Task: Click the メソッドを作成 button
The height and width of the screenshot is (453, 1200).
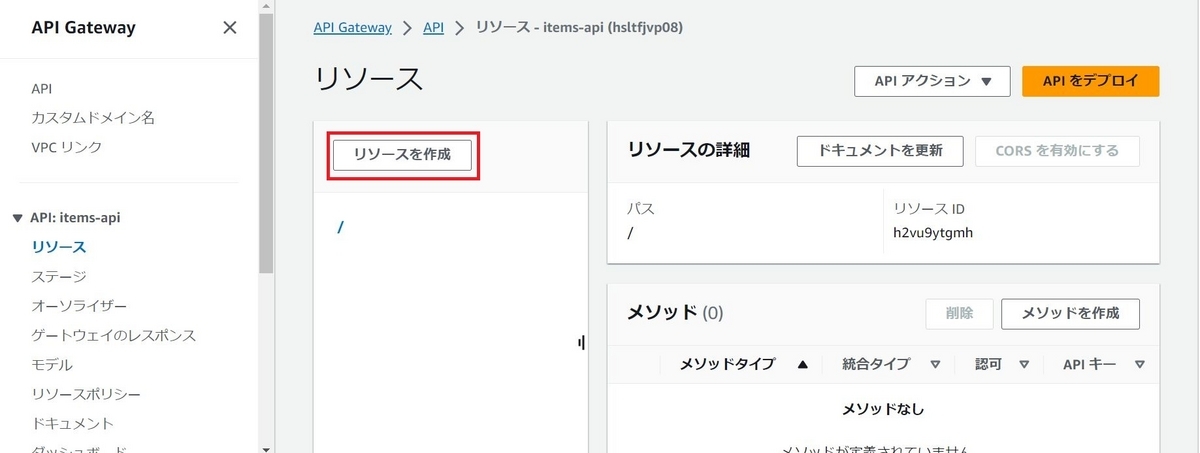Action: pos(1070,313)
